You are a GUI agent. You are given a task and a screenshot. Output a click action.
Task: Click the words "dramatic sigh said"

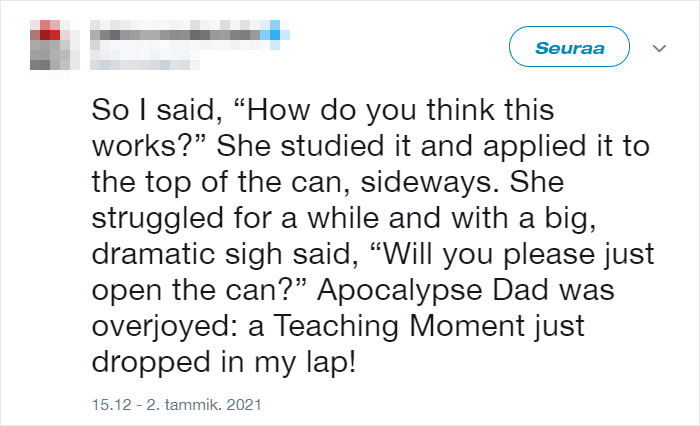[225, 254]
